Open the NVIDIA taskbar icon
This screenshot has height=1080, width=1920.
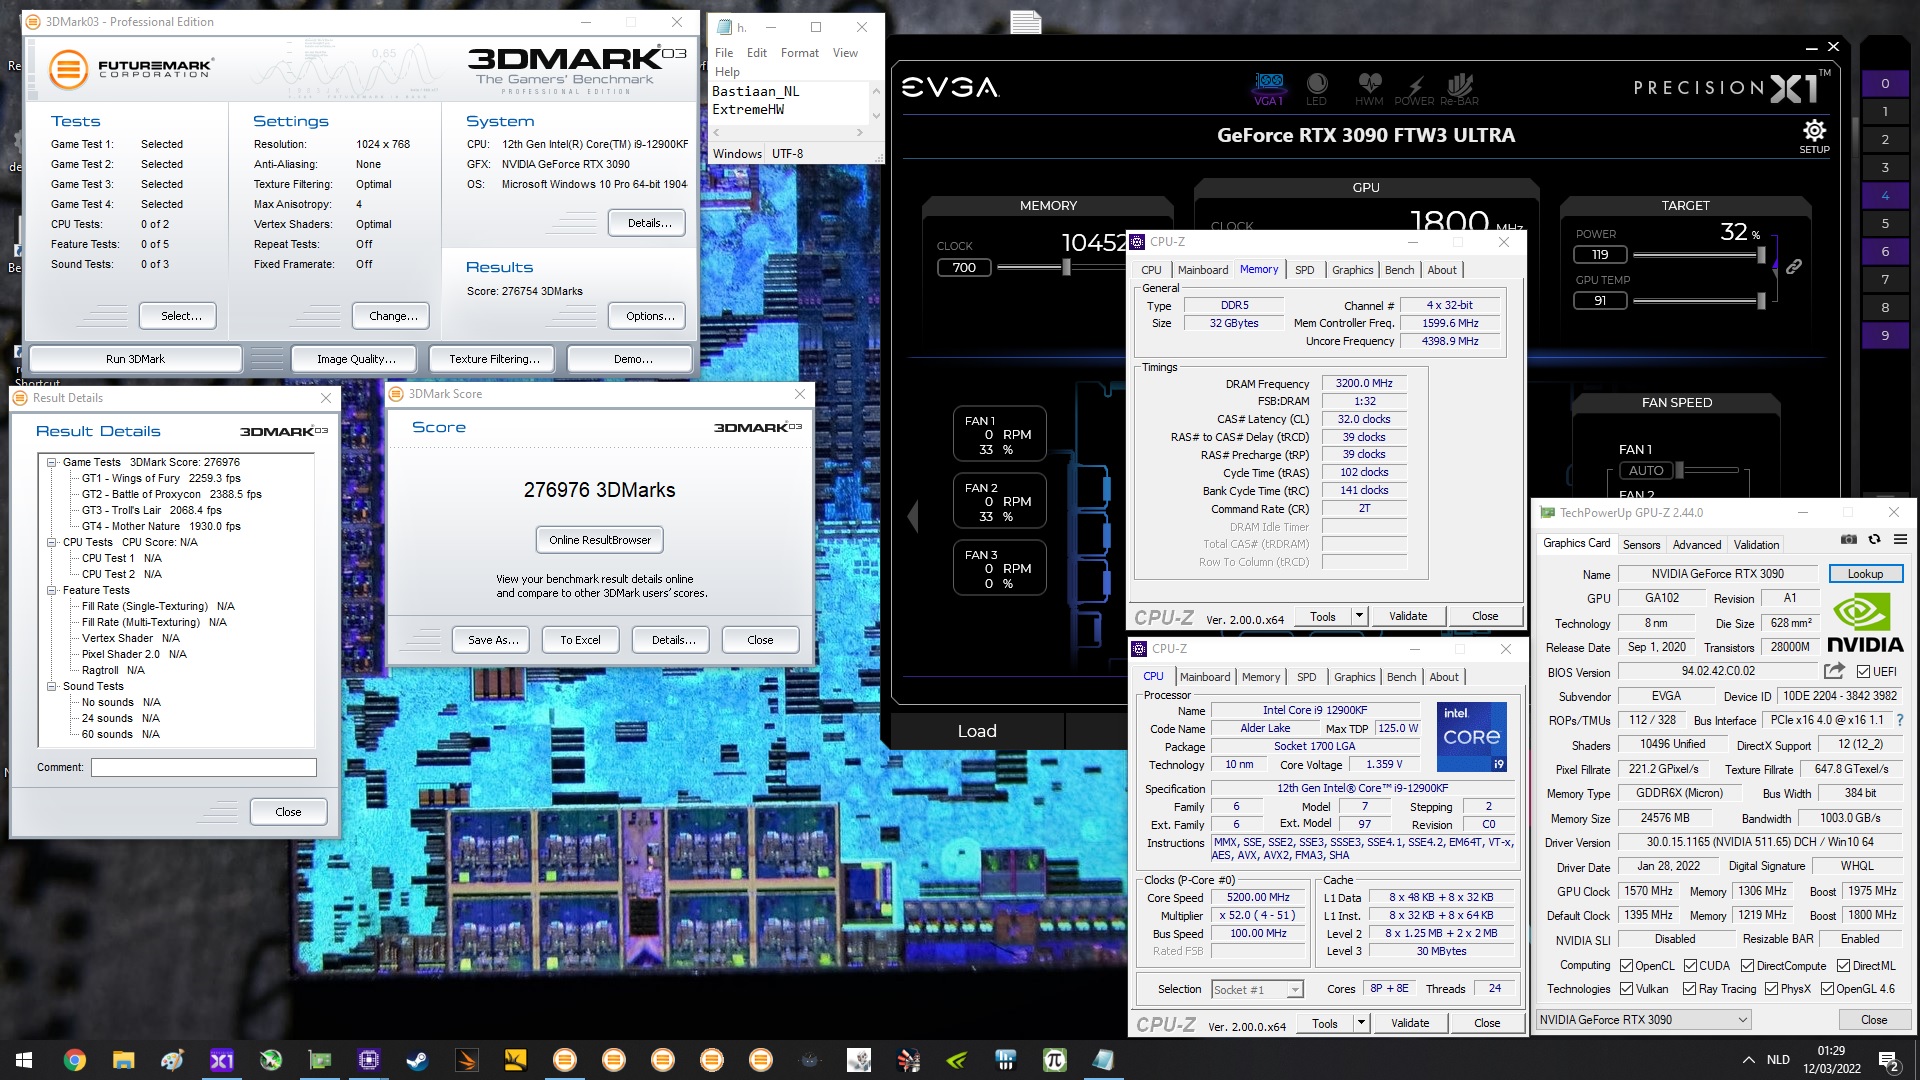(956, 1060)
